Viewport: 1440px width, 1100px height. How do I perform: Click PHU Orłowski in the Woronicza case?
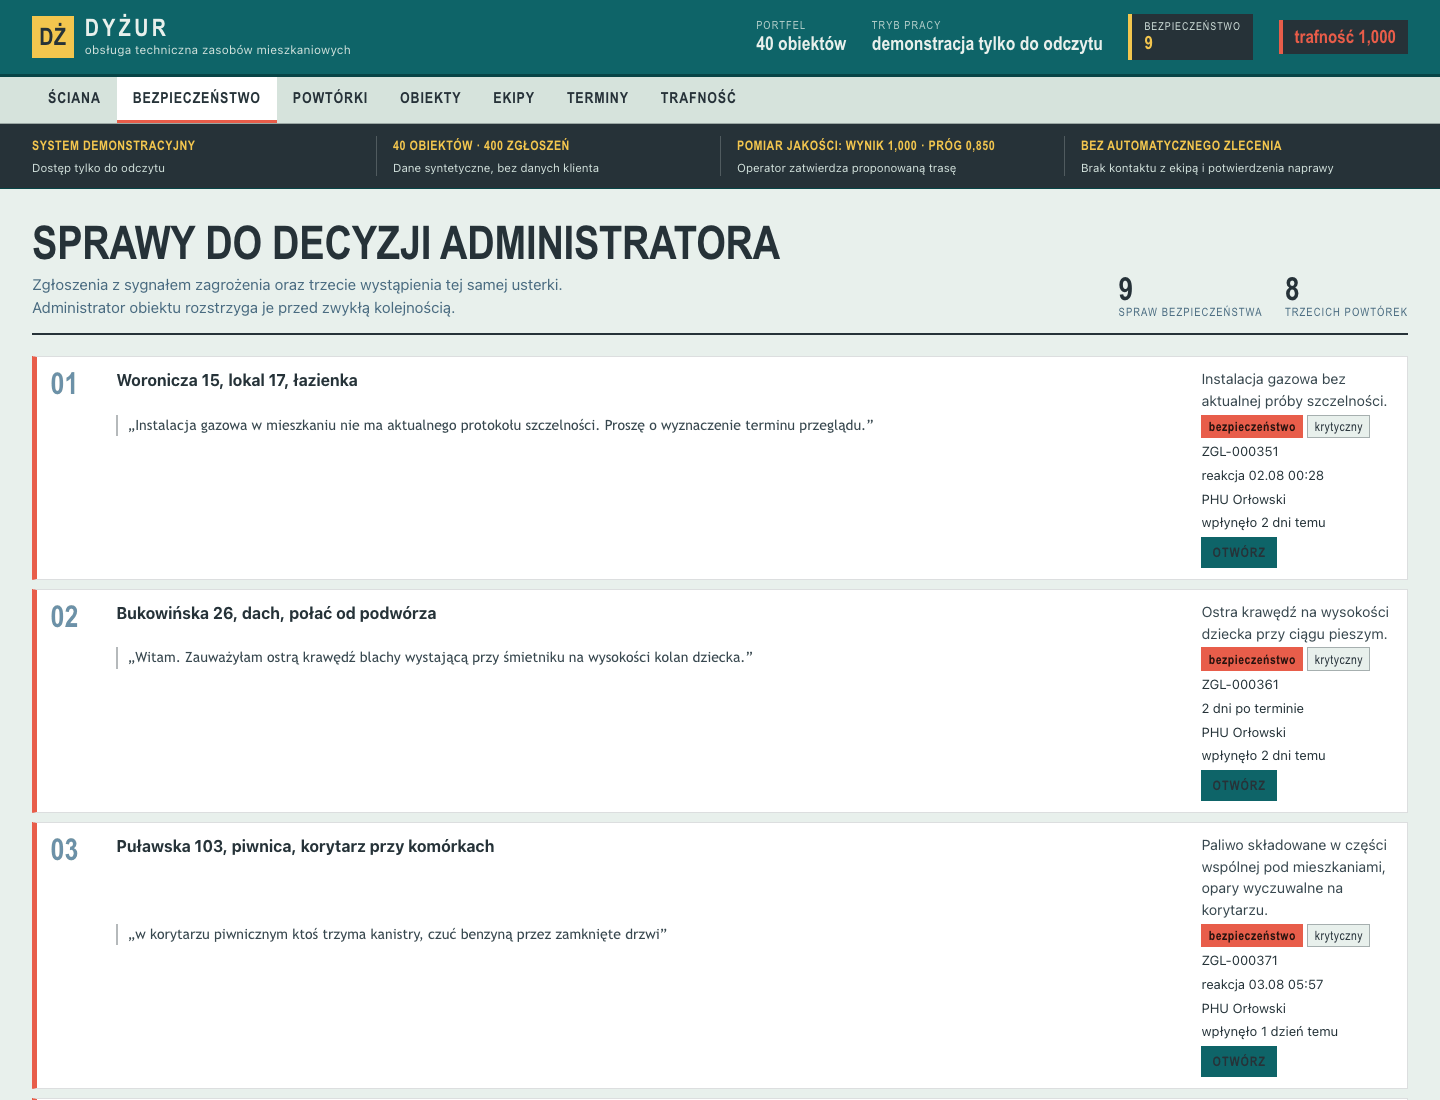tap(1243, 499)
